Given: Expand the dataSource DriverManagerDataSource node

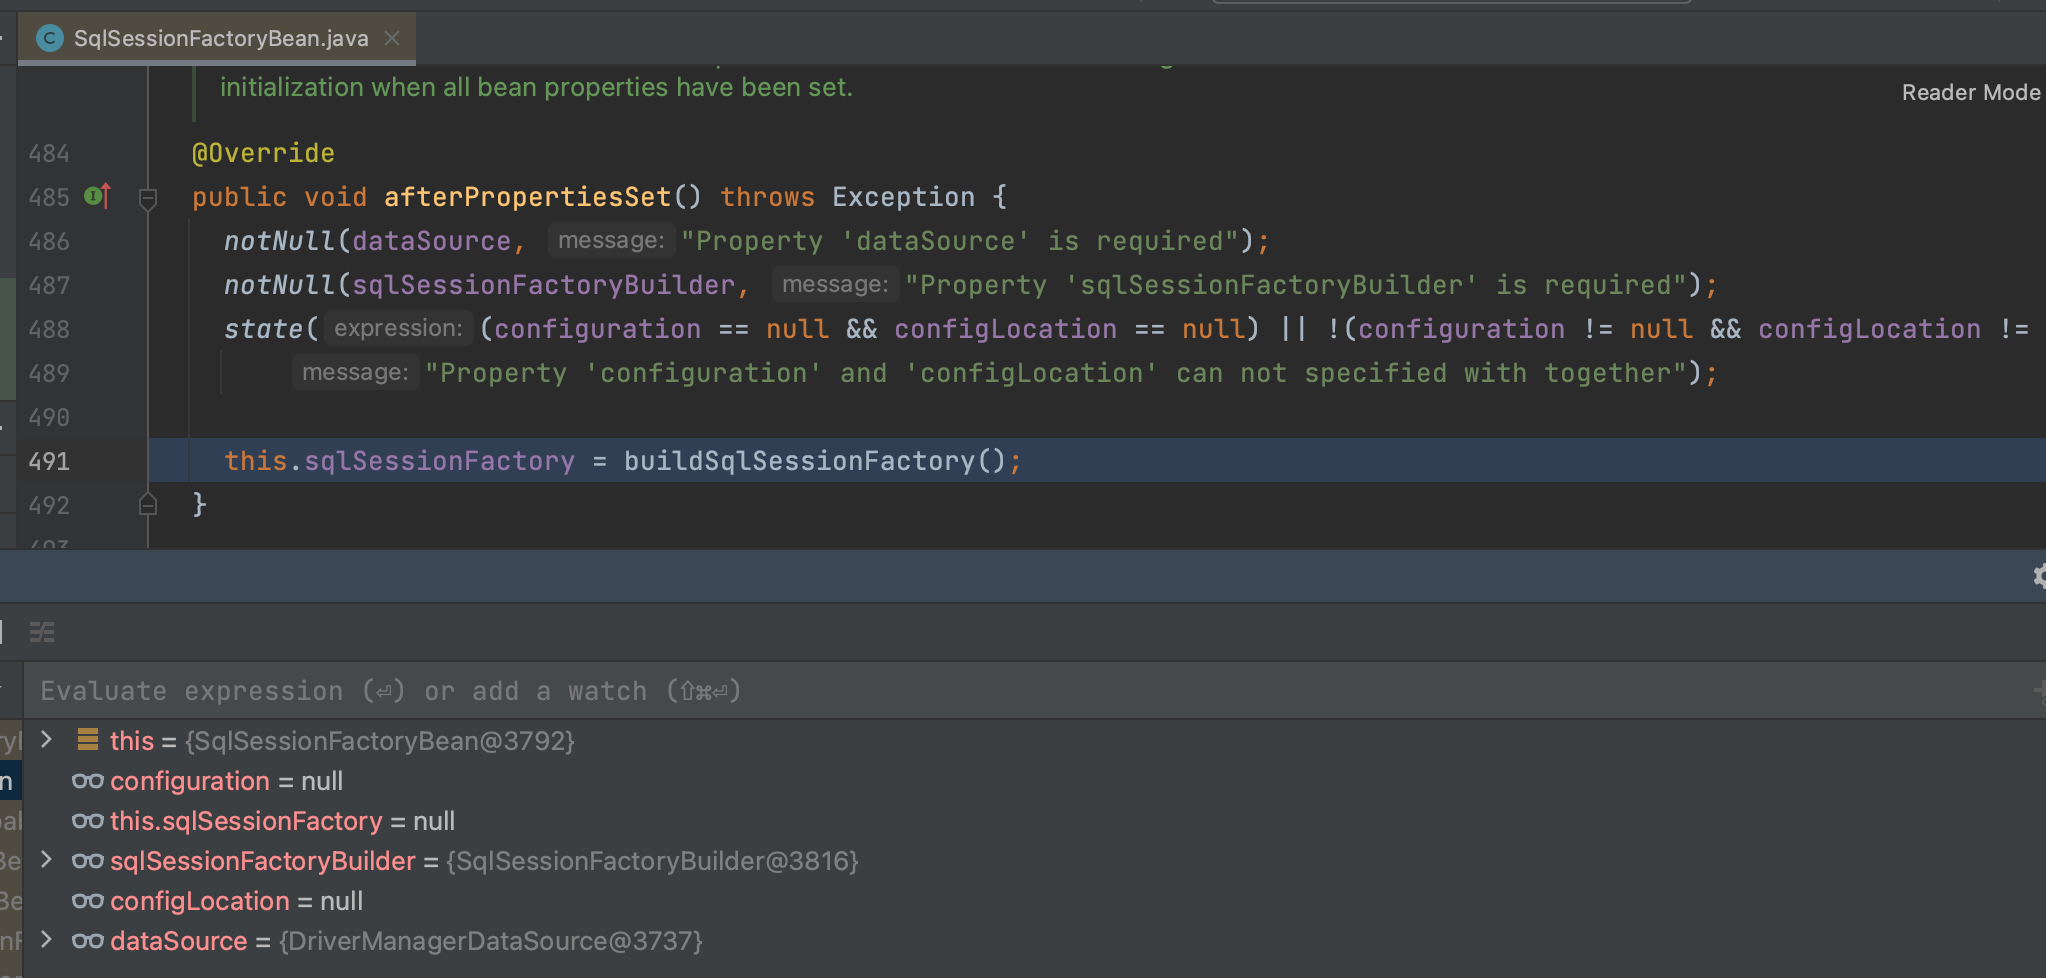Looking at the screenshot, I should pyautogui.click(x=46, y=940).
